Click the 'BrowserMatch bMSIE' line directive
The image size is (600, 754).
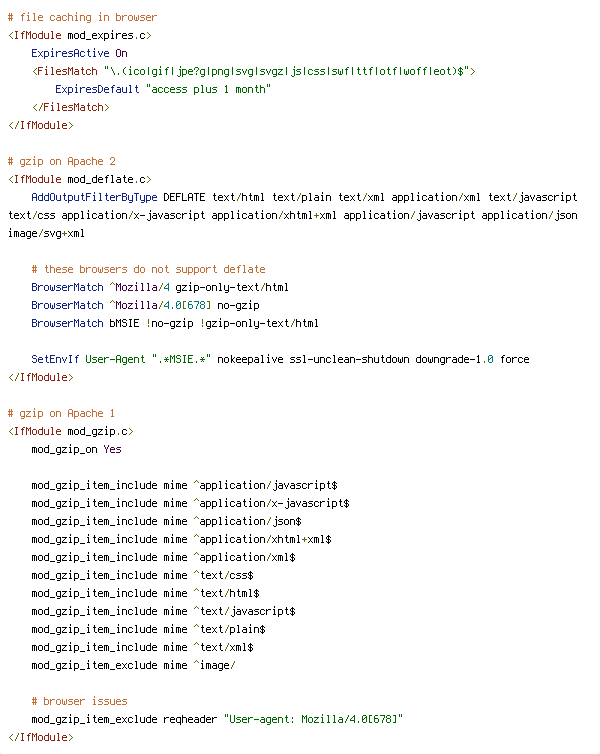[85, 323]
